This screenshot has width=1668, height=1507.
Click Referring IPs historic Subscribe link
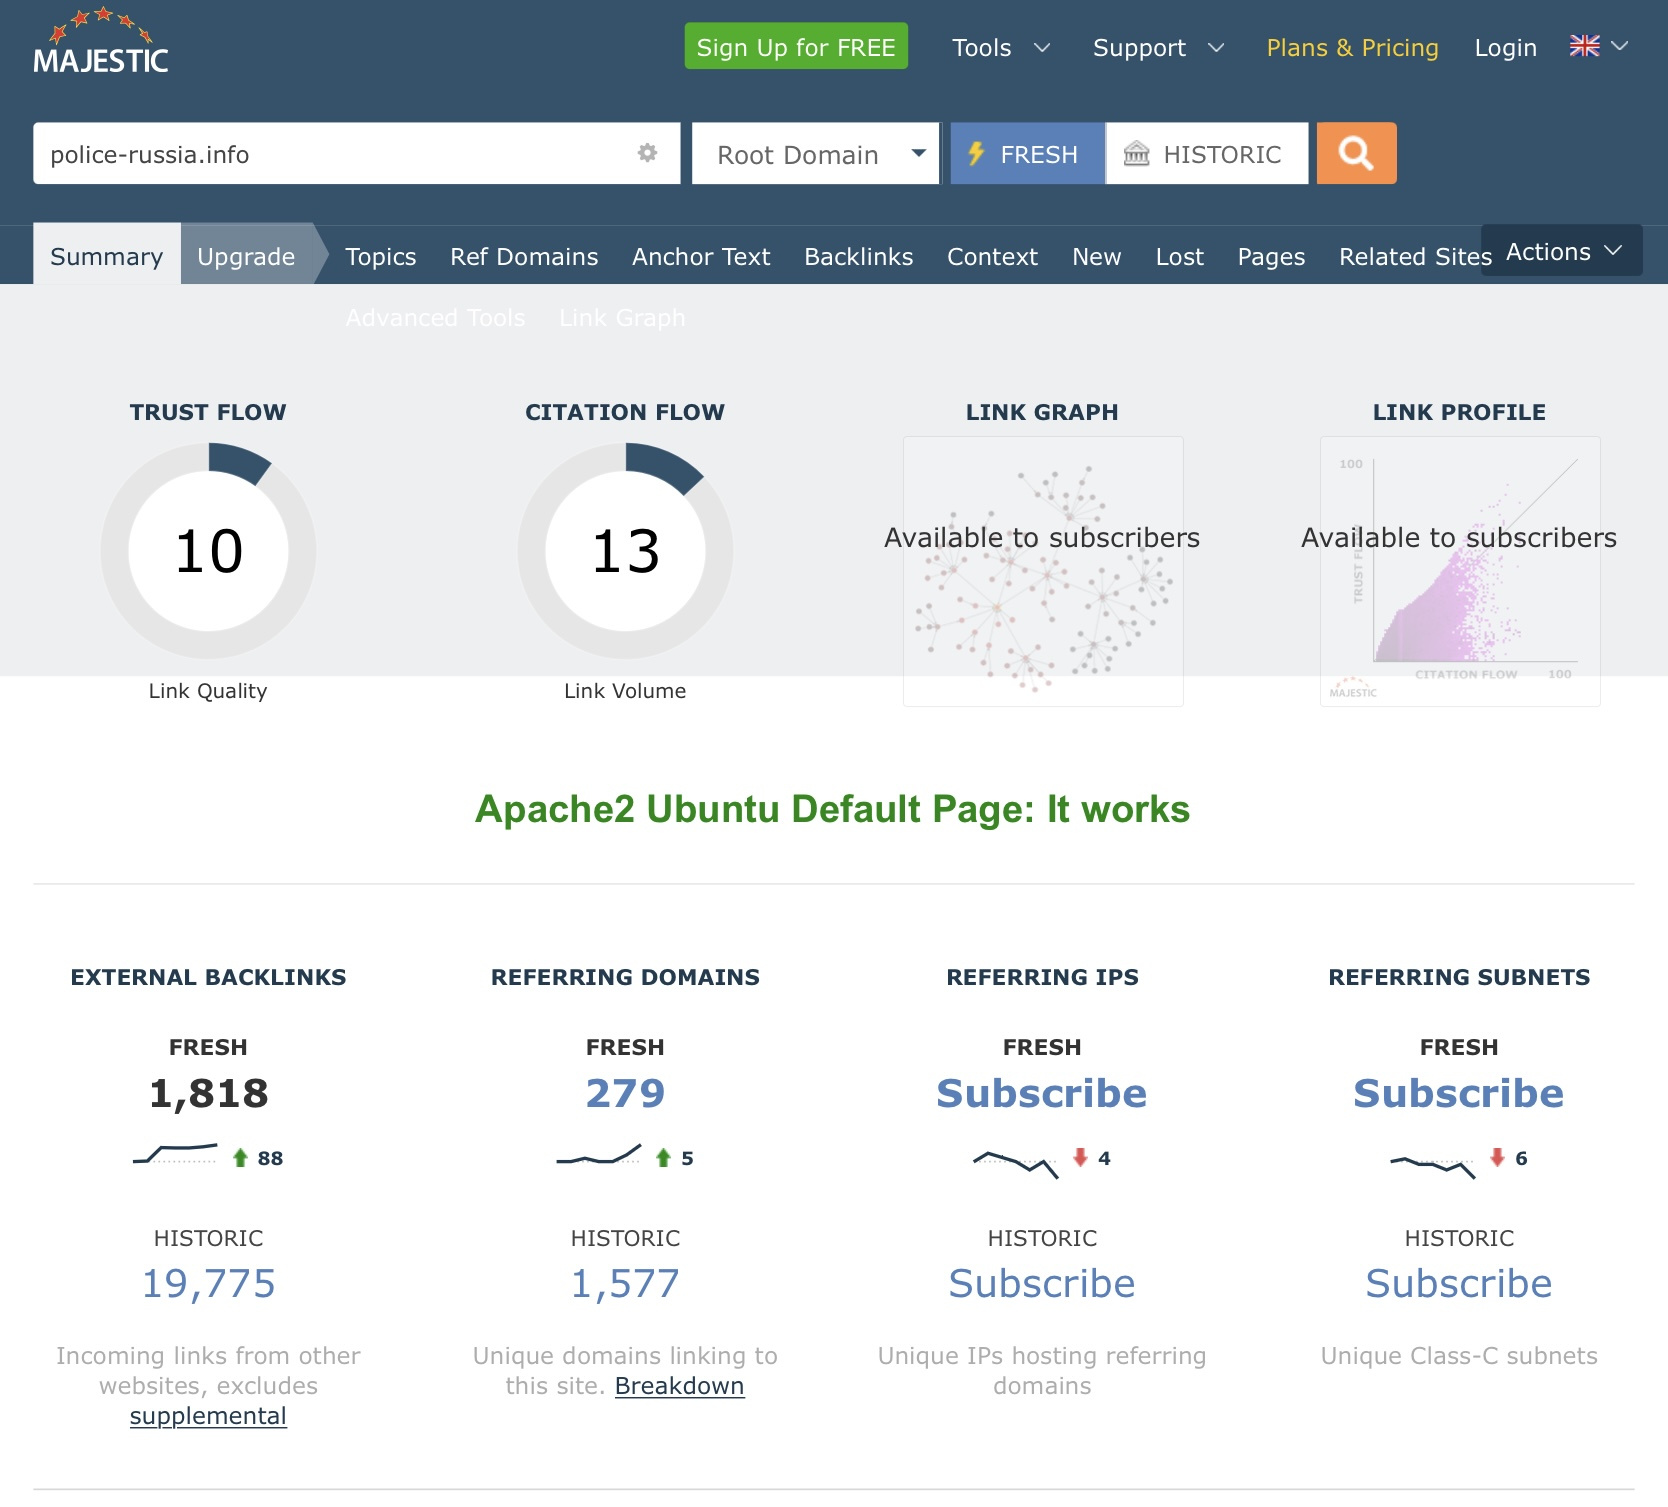[1042, 1283]
